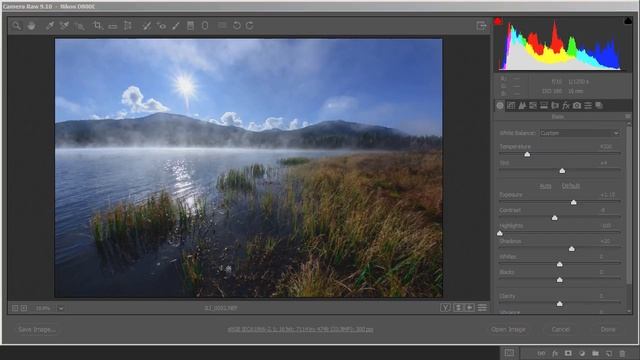Viewport: 640px width, 360px height.
Task: Toggle shadow clipping warning on histogram
Action: pos(498,21)
